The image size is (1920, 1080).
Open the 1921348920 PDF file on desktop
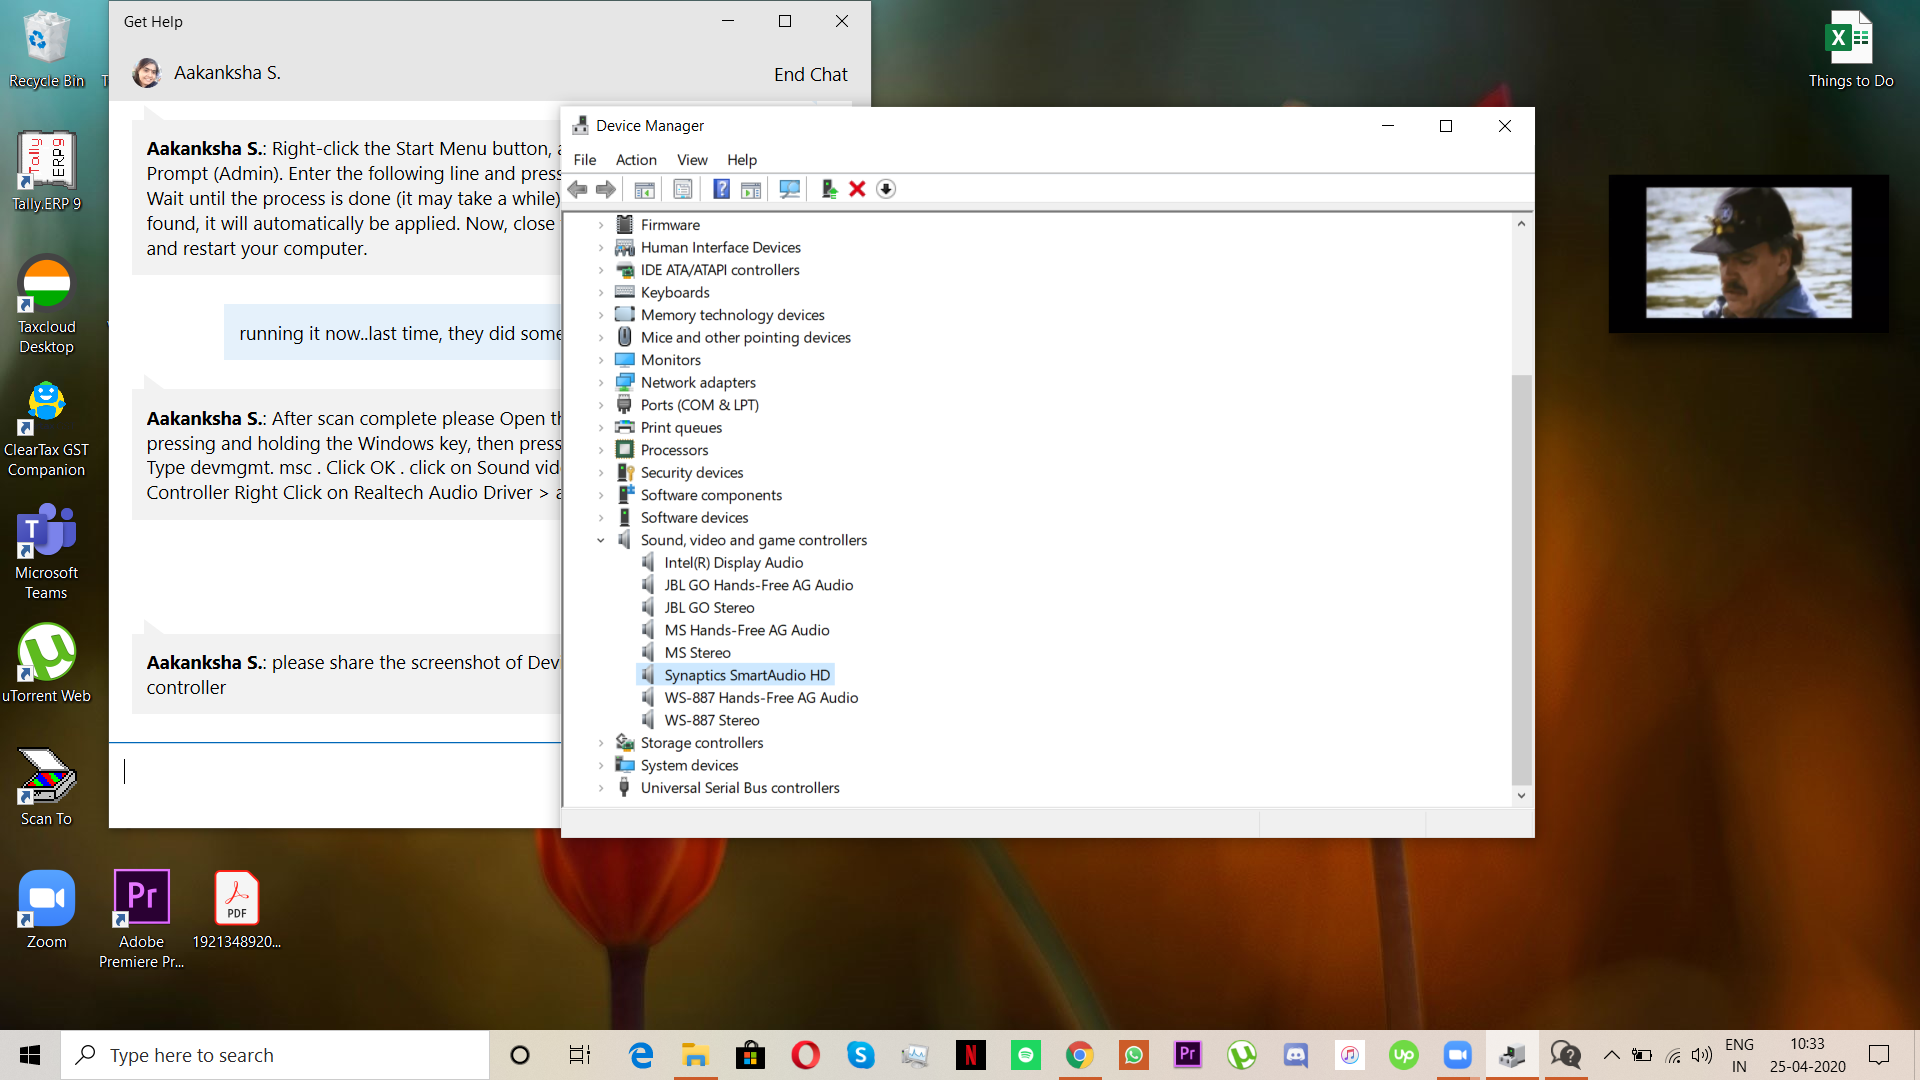pos(237,910)
